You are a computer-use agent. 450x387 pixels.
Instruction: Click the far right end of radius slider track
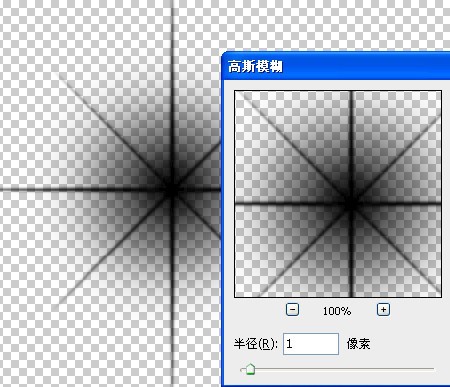[433, 369]
